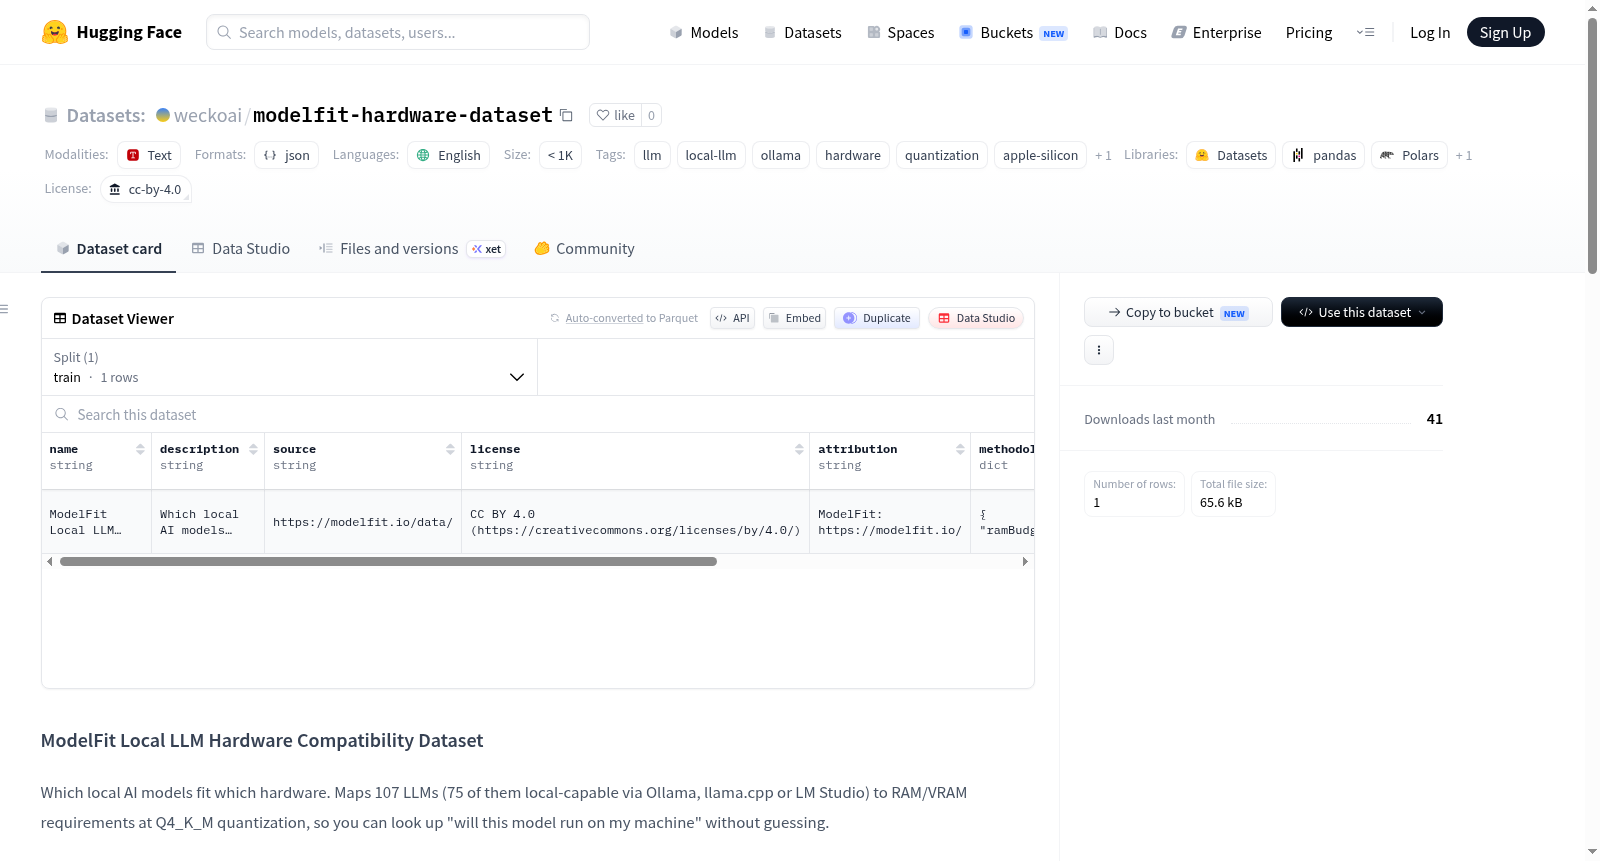This screenshot has height=861, width=1600.
Task: Open the weckoai owner link
Action: point(208,115)
